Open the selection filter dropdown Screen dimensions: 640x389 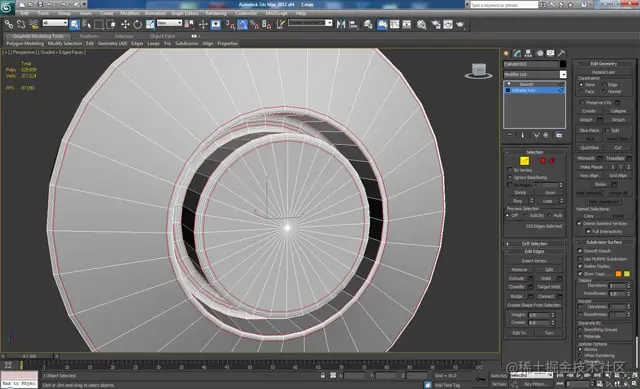[x=55, y=23]
